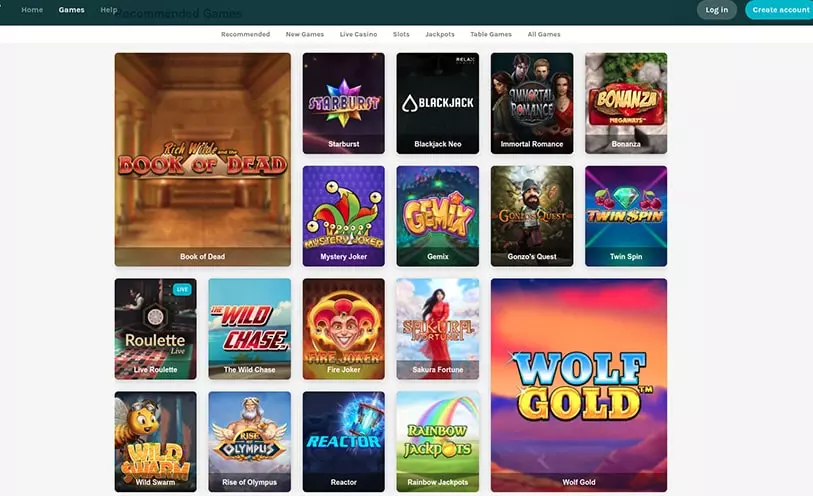Play the Fire Joker slot

coord(344,329)
